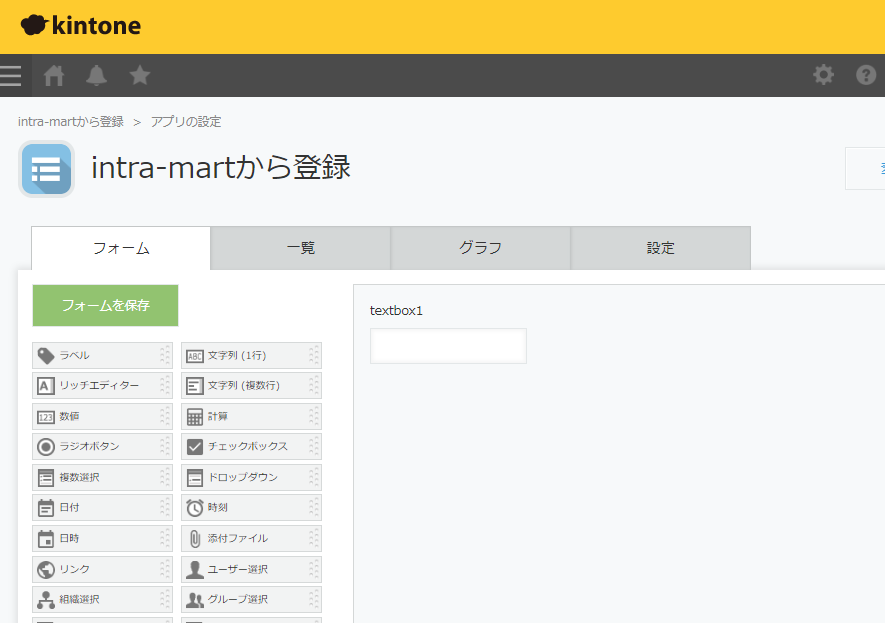This screenshot has height=623, width=885.
Task: Click the intra-martから登録 page title
Action: click(221, 168)
